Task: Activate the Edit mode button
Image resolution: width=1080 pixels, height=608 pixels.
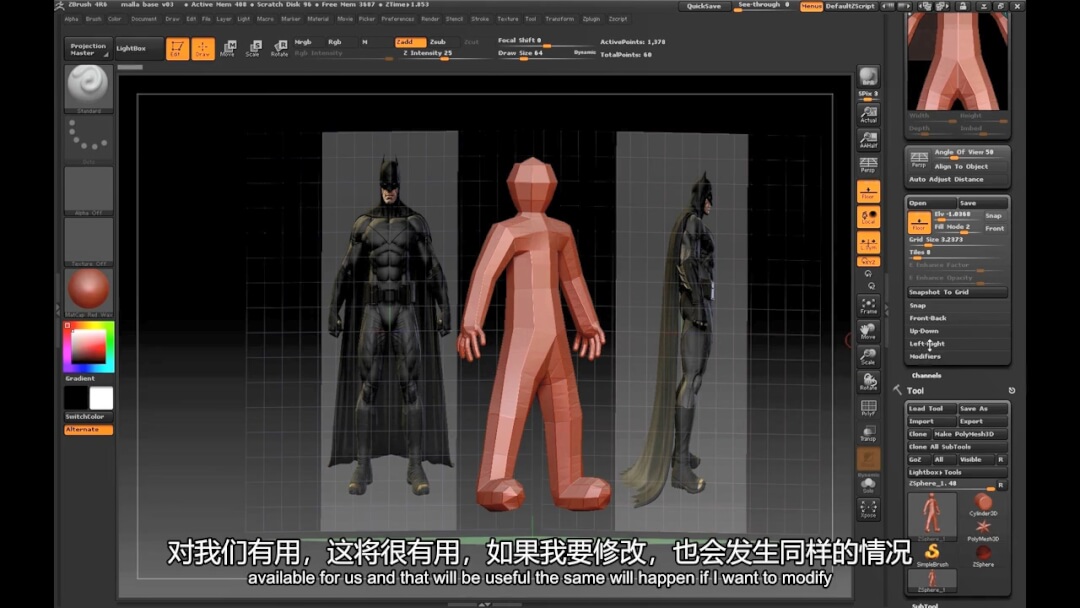Action: [x=177, y=48]
